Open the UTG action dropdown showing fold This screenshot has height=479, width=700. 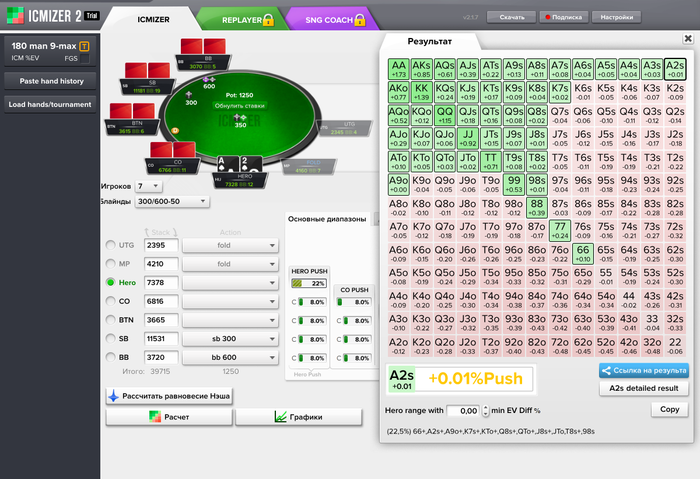(x=230, y=245)
